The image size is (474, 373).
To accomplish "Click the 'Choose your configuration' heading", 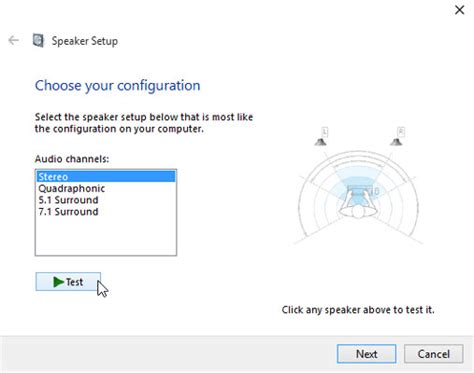I will point(118,86).
